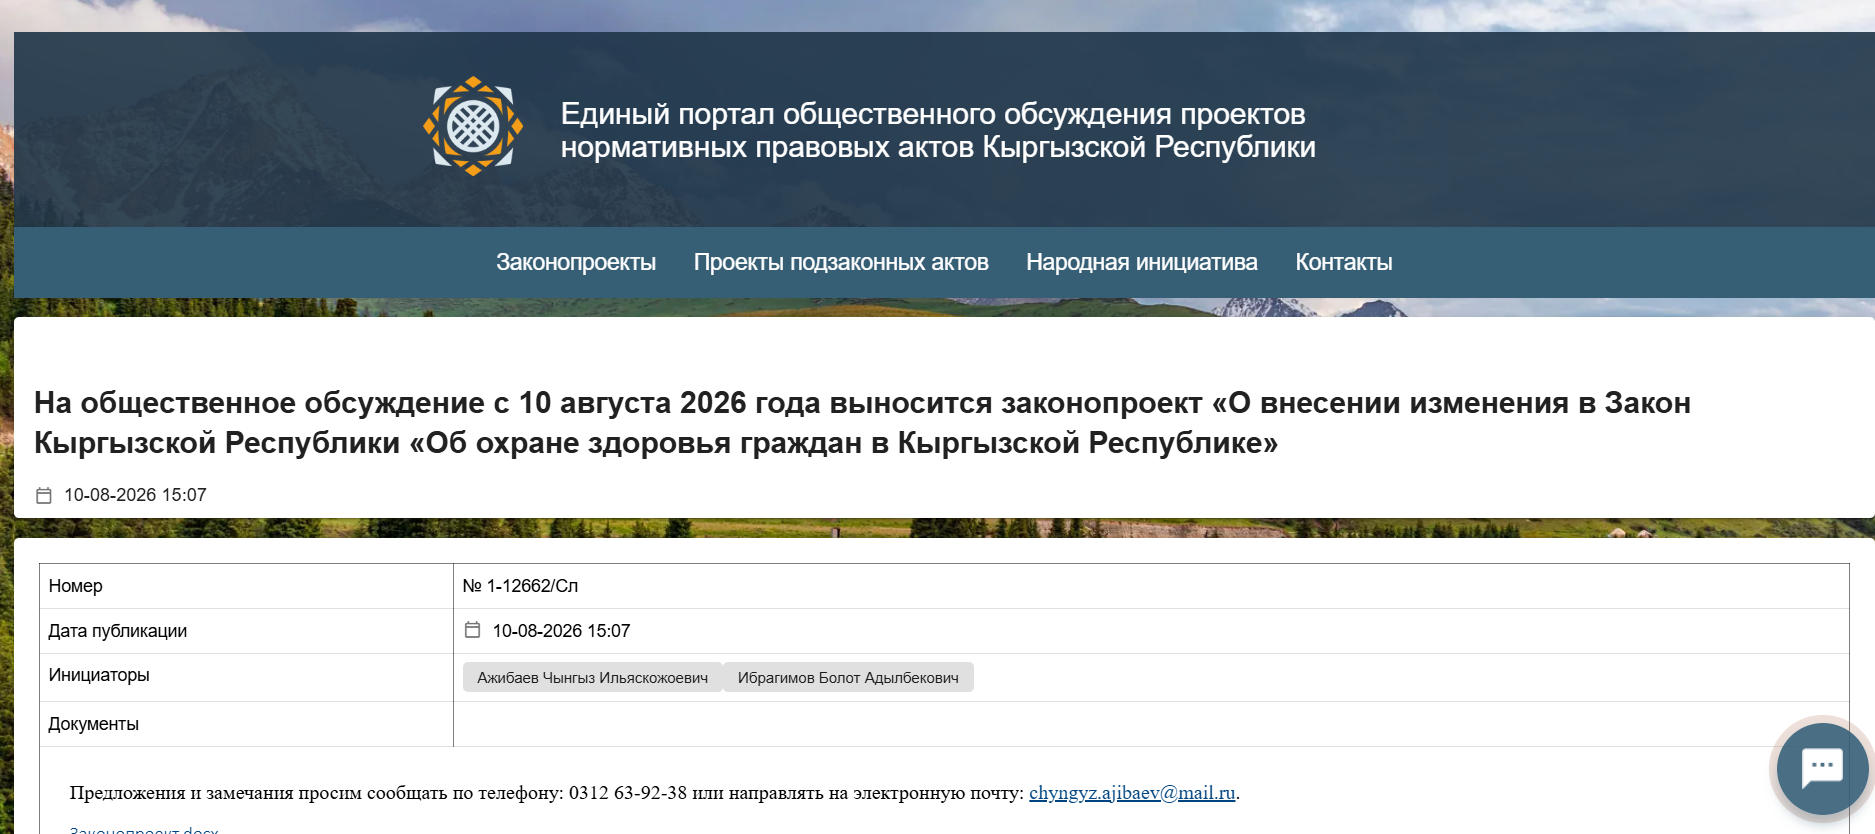This screenshot has height=834, width=1875.
Task: Open email link chyngyz.ajibaev@mail.ru
Action: [x=1132, y=793]
